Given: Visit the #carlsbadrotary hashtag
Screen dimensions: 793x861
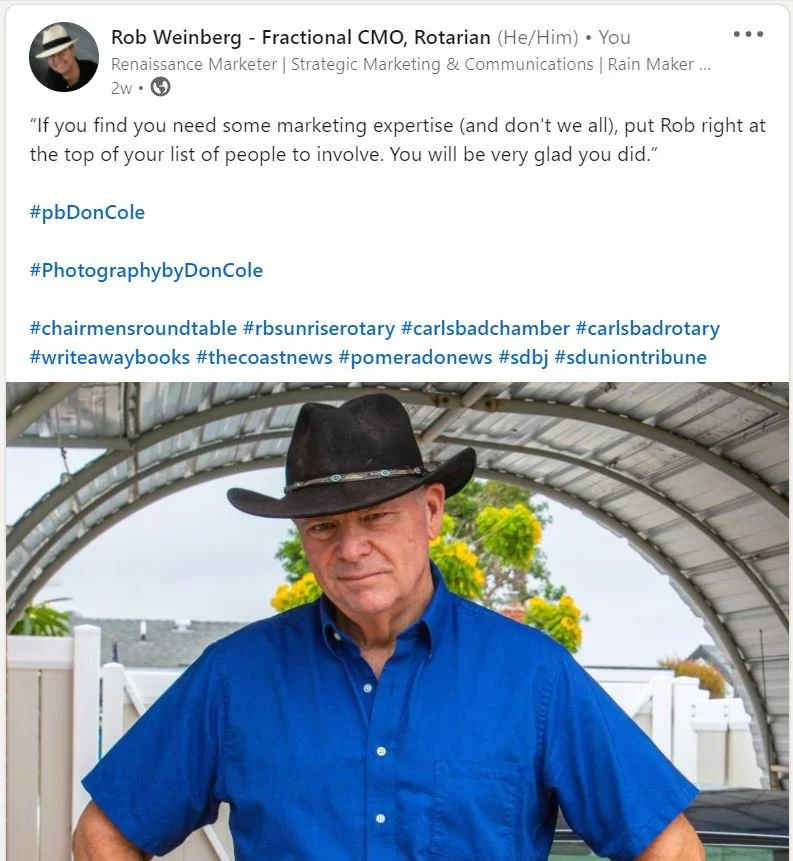Looking at the screenshot, I should [647, 328].
